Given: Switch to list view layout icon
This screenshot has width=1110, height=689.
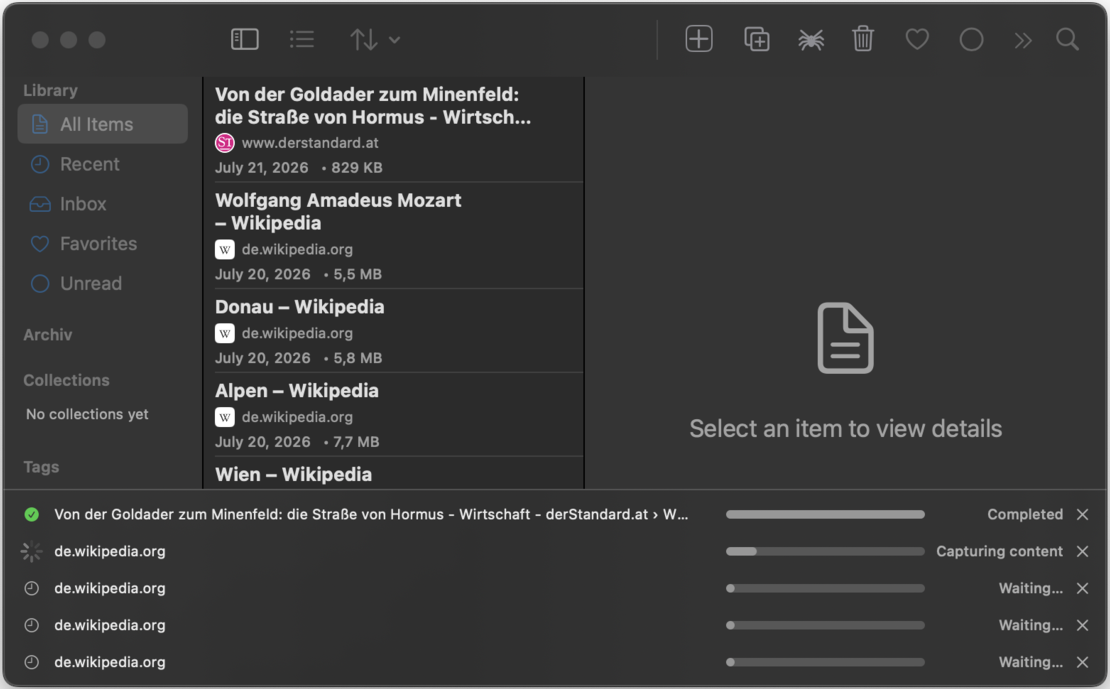Looking at the screenshot, I should 302,39.
